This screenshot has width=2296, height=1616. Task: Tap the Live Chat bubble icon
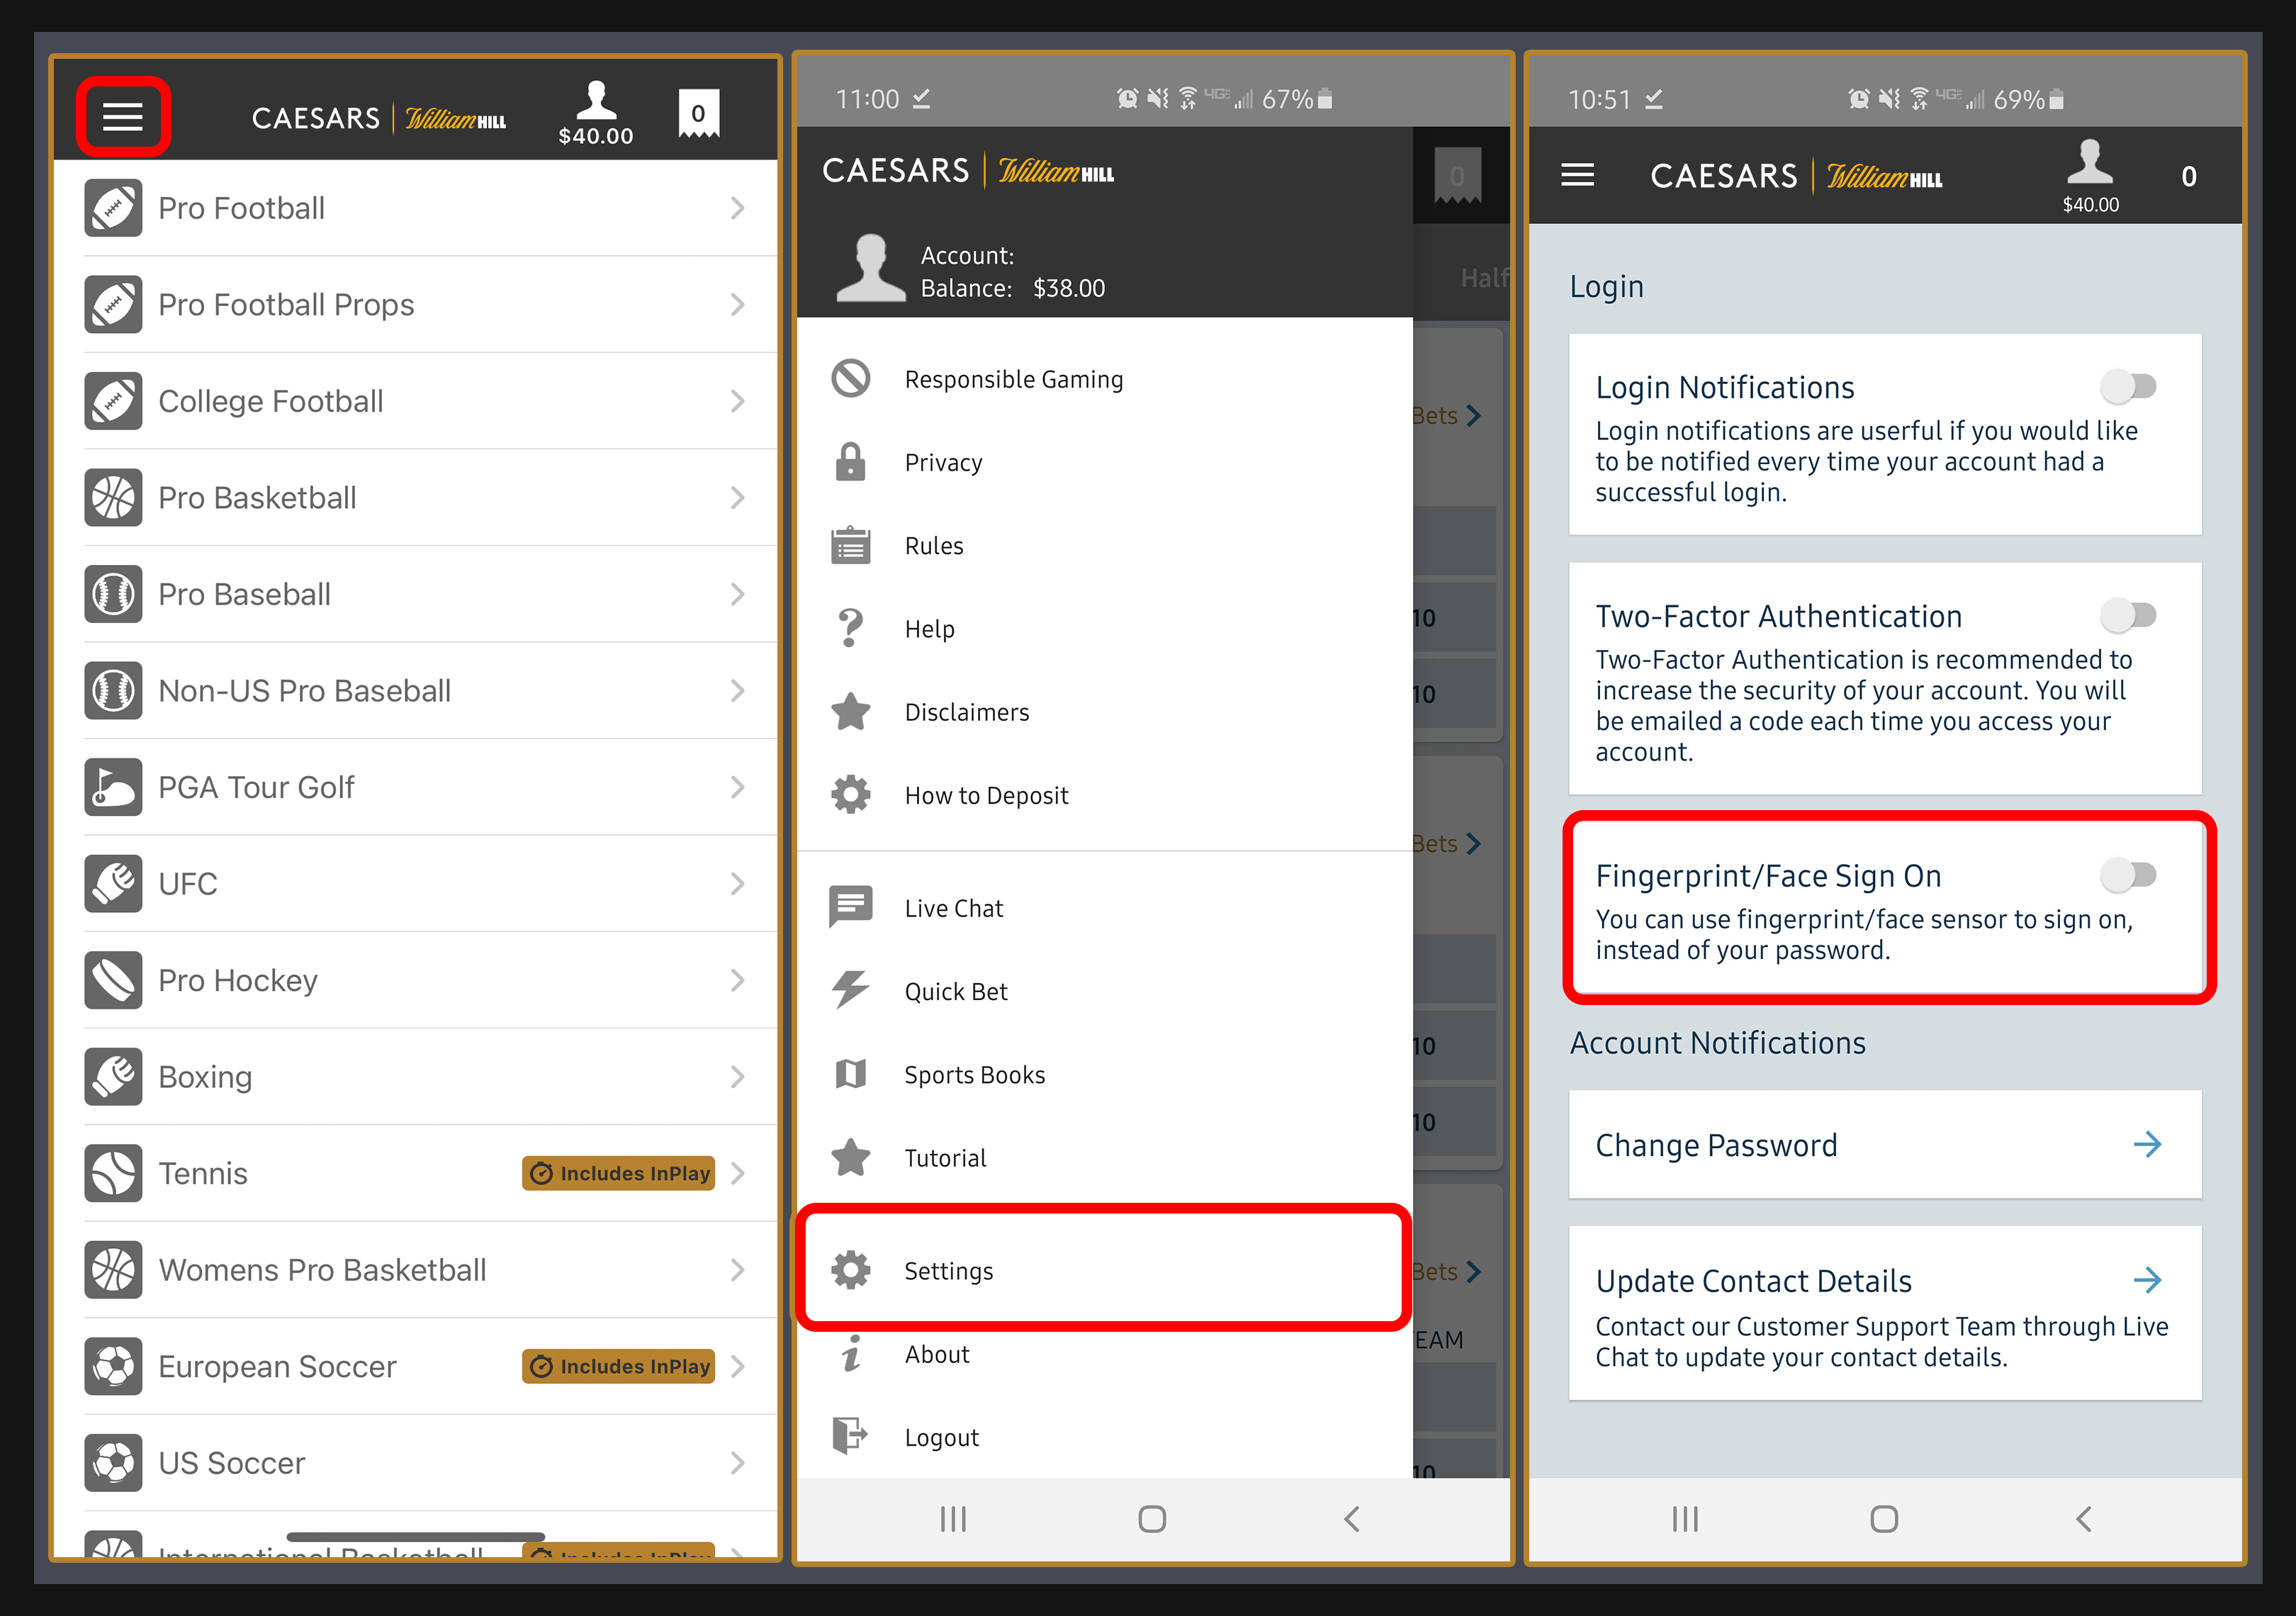(851, 908)
